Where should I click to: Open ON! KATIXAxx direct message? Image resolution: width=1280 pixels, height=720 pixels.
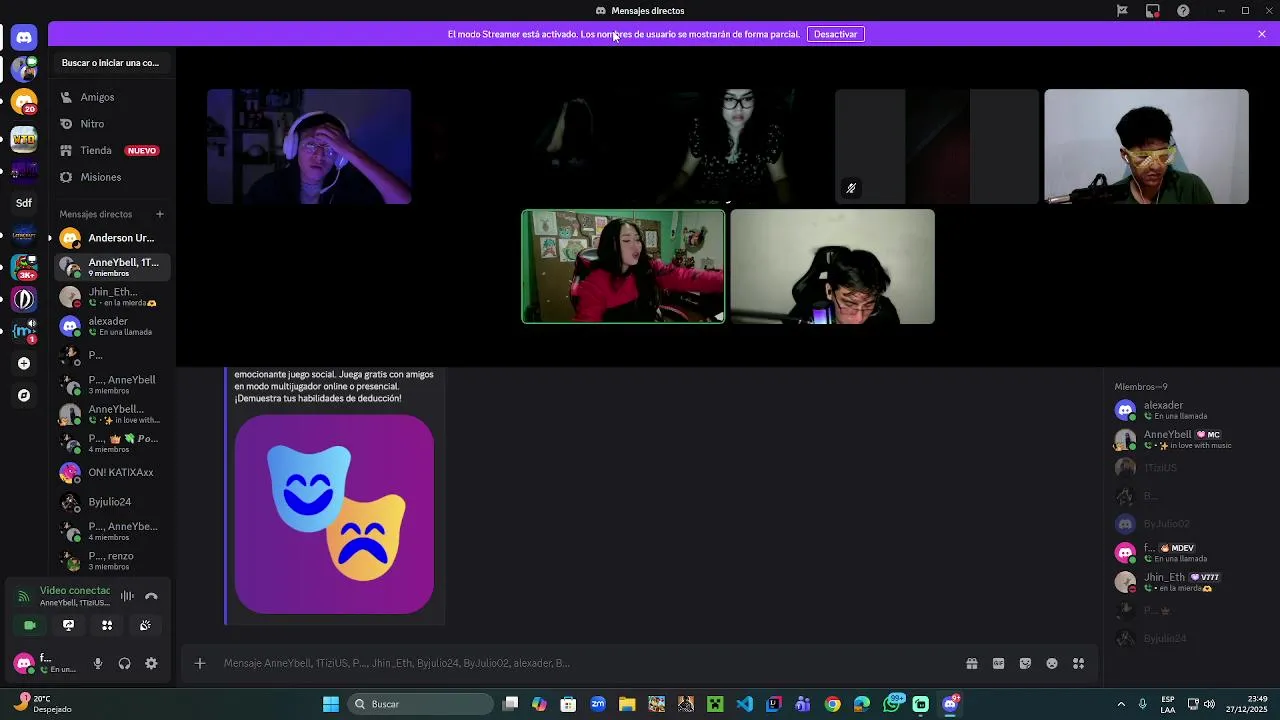coord(112,472)
